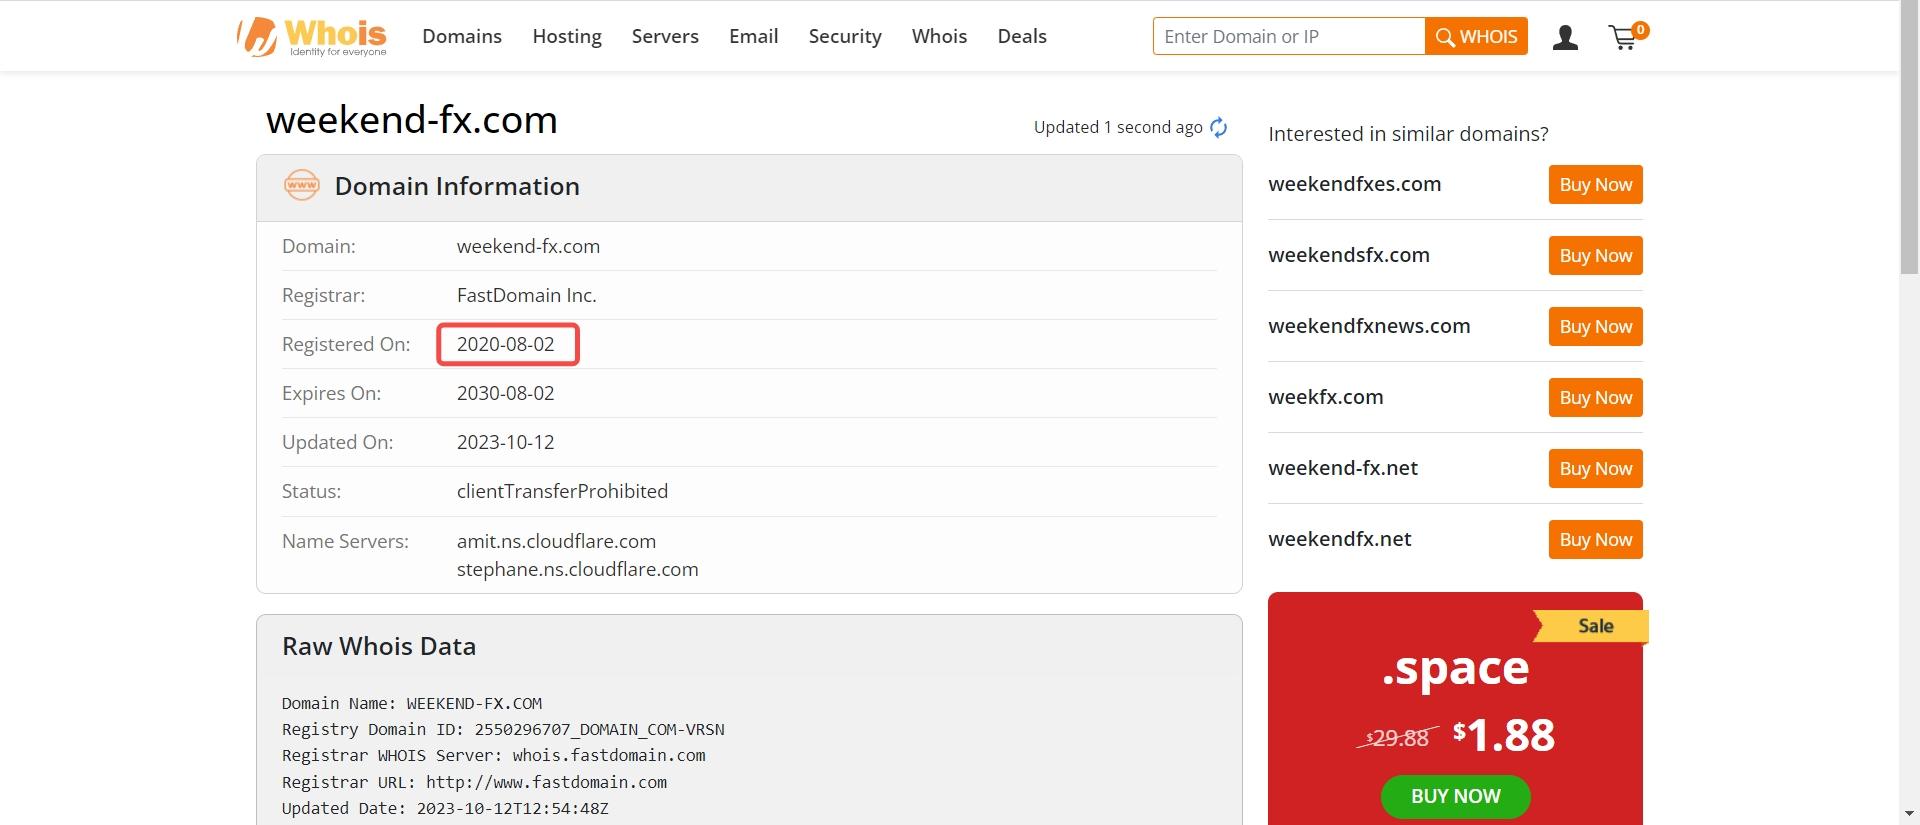Click the Registry Domain ID line
Image resolution: width=1920 pixels, height=825 pixels.
(503, 729)
